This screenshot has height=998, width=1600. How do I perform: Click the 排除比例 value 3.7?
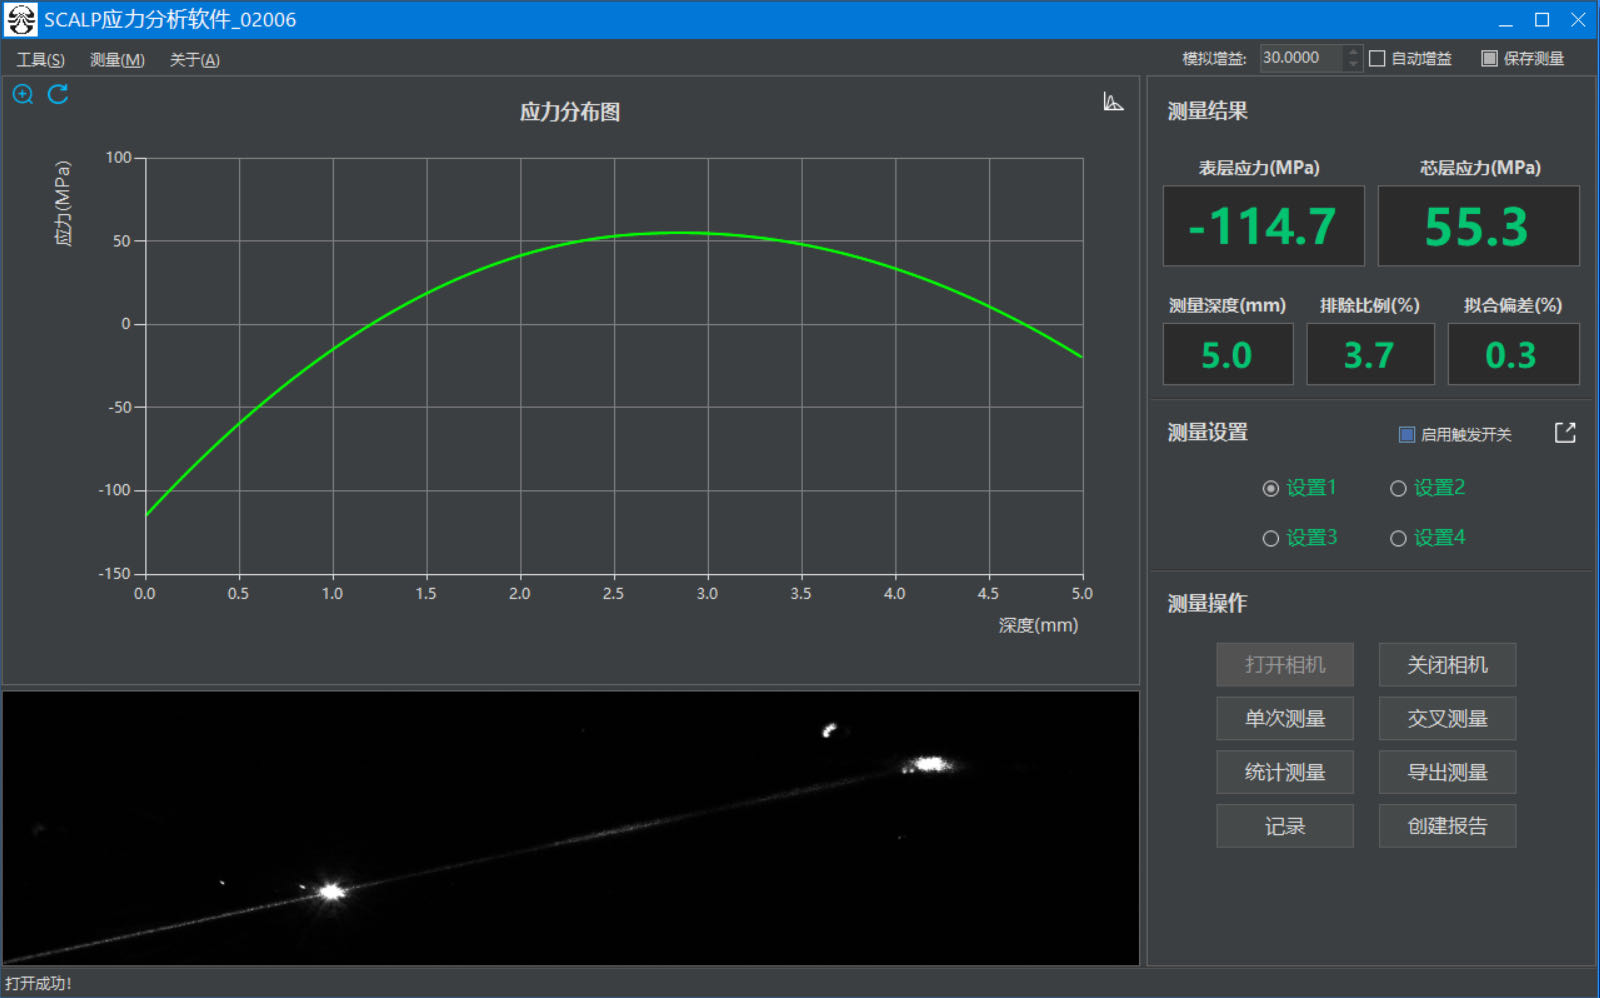coord(1370,354)
